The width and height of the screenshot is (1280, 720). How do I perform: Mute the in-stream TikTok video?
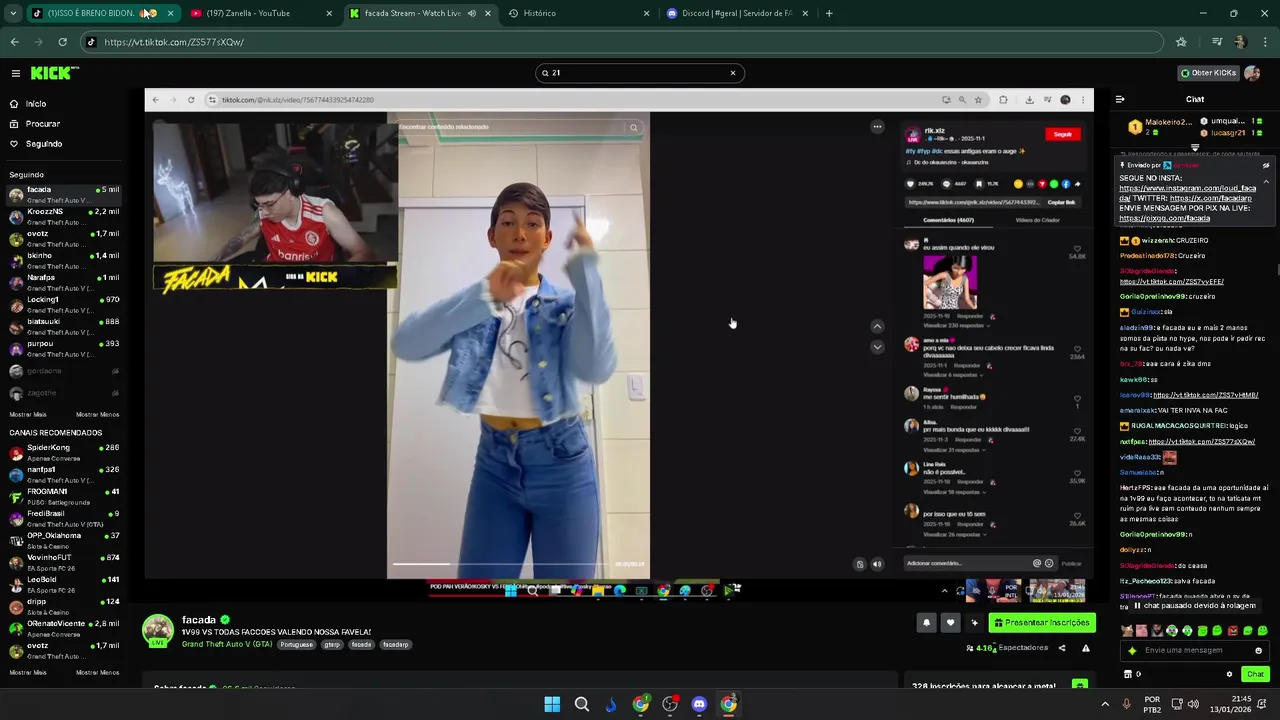[x=877, y=564]
